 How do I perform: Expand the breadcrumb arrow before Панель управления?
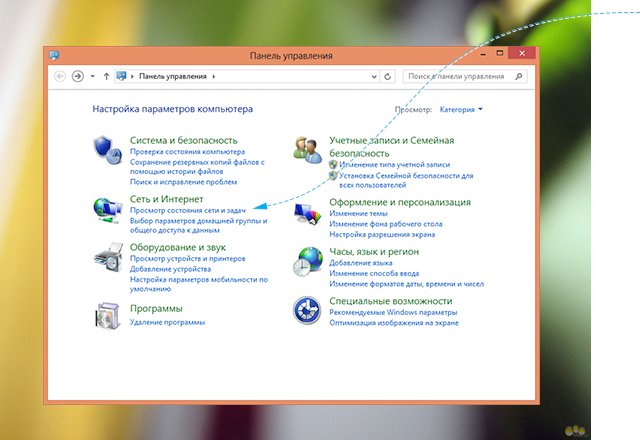pos(132,76)
